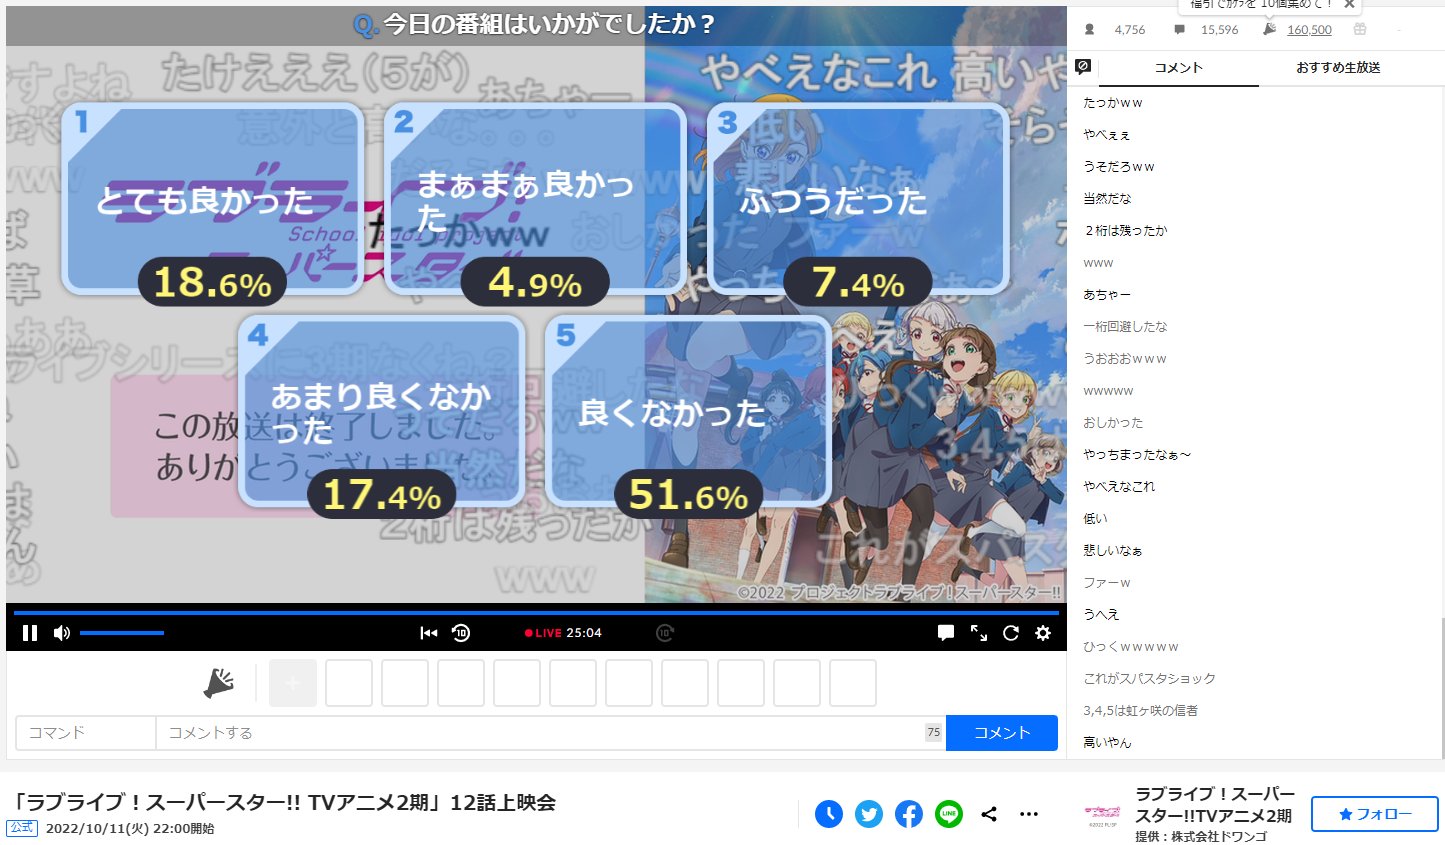Viewport: 1445px width, 845px height.
Task: Click the blue seek bar under the video
Action: pos(536,612)
